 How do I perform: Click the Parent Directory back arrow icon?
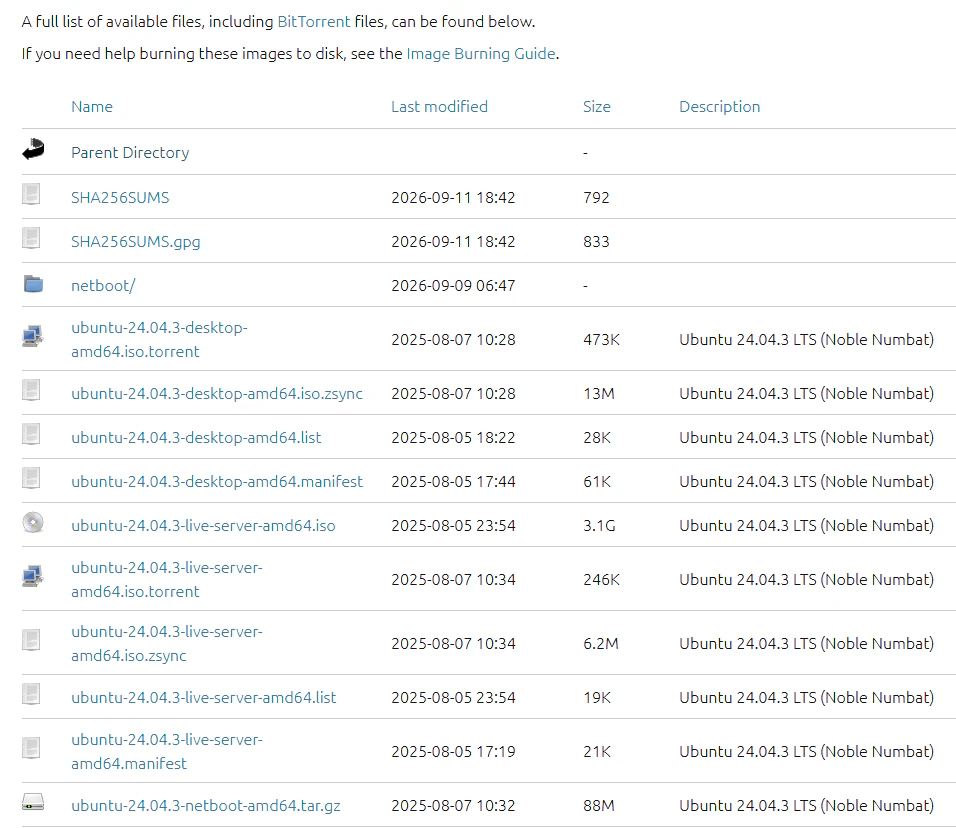[x=33, y=149]
